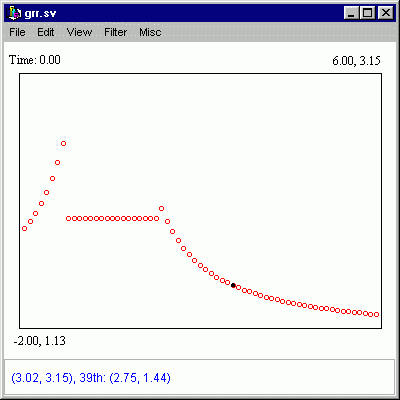Open the File menu
The width and height of the screenshot is (400, 400).
pyautogui.click(x=17, y=32)
